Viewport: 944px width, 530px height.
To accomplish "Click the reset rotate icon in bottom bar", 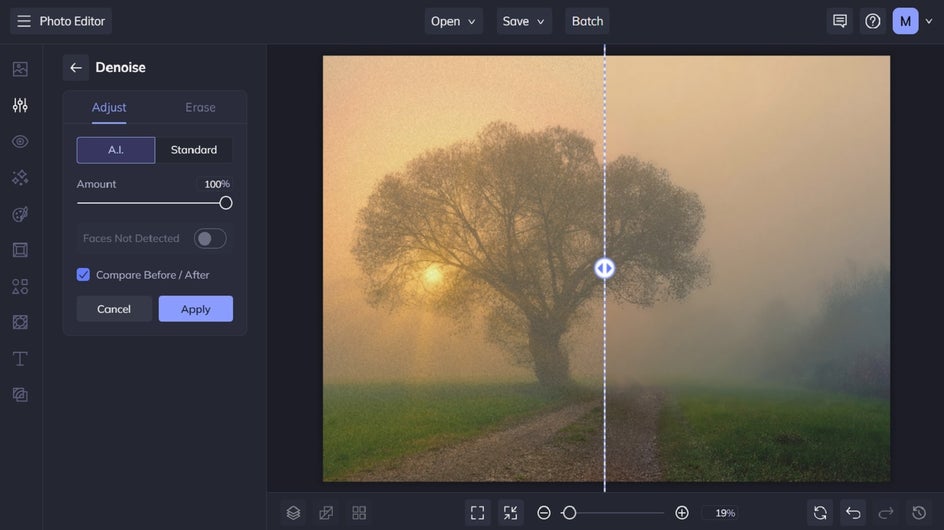I will [820, 513].
